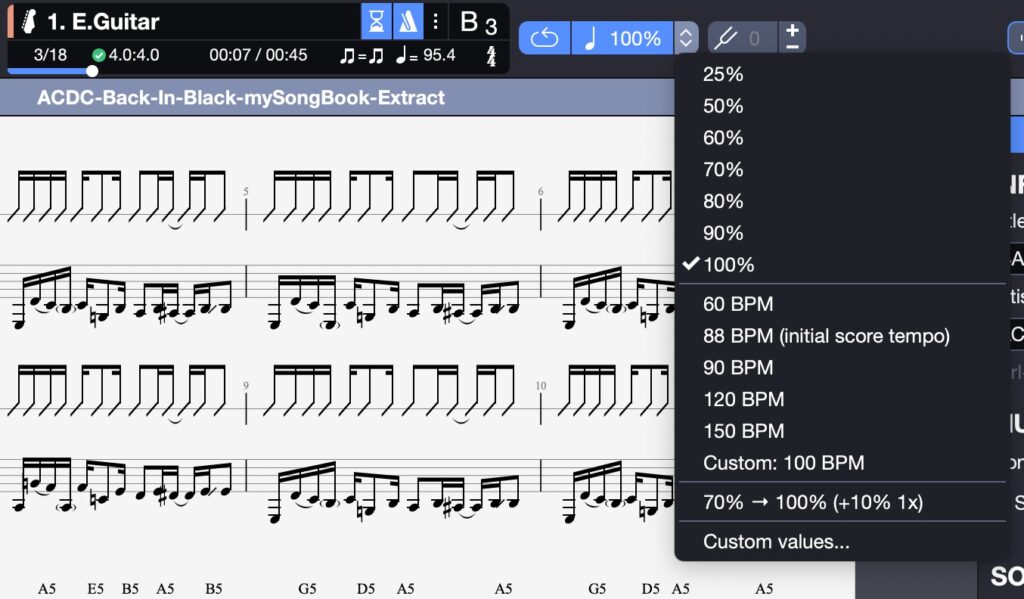Click the quarter note relative speed icon
Viewport: 1024px width, 599px height.
click(x=590, y=38)
